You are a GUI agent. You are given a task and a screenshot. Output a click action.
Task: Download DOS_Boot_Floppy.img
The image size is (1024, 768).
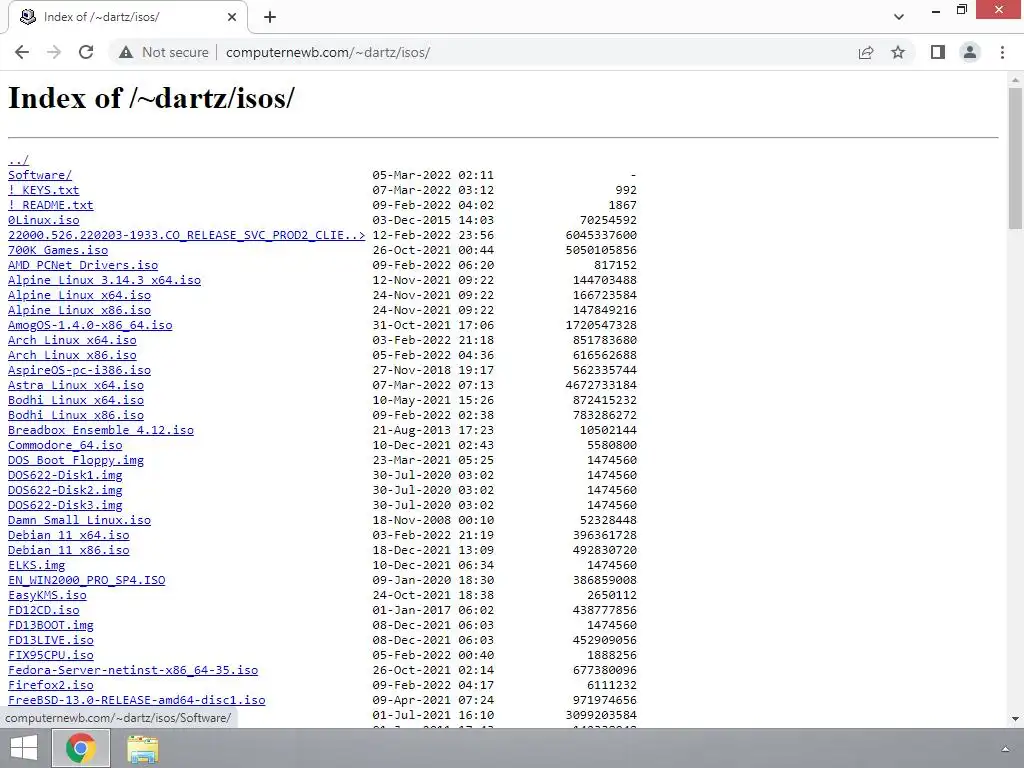(76, 460)
